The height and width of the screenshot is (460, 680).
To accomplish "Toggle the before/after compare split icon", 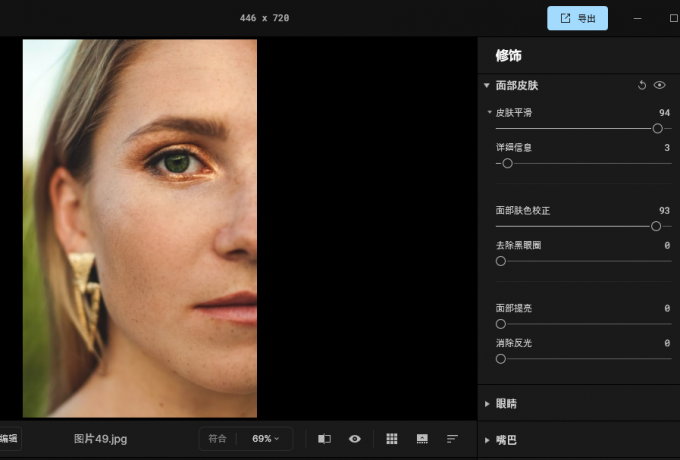I will [x=324, y=439].
